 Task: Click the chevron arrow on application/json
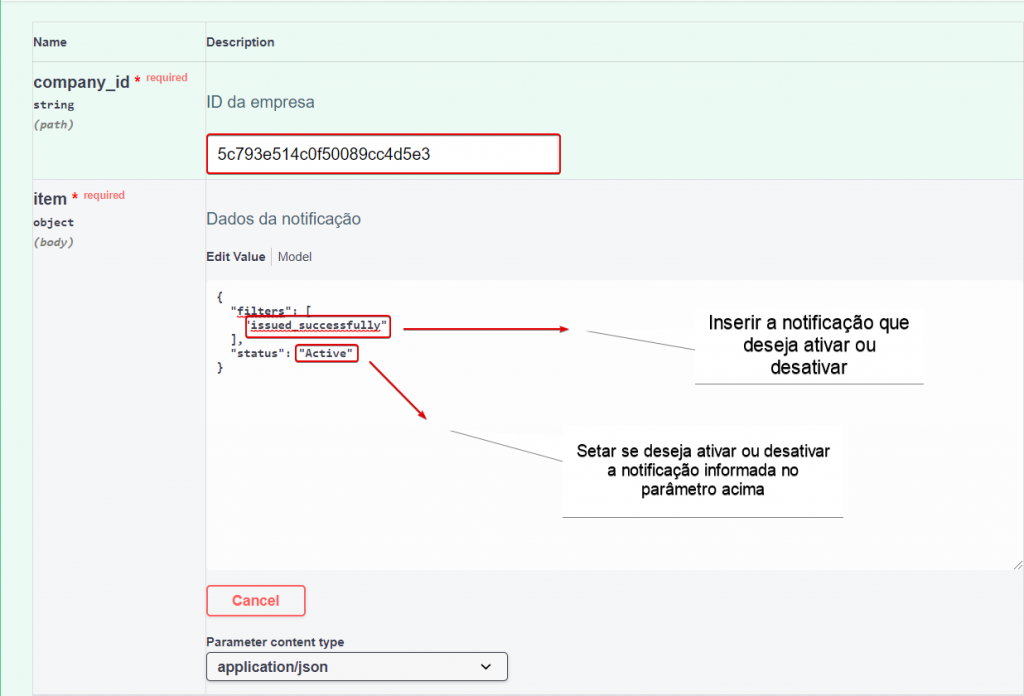(x=486, y=666)
